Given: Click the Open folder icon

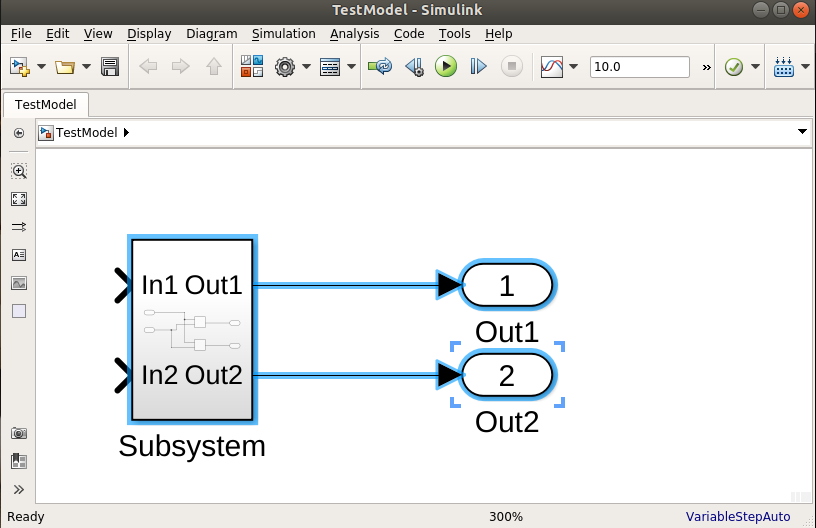Looking at the screenshot, I should pos(65,67).
